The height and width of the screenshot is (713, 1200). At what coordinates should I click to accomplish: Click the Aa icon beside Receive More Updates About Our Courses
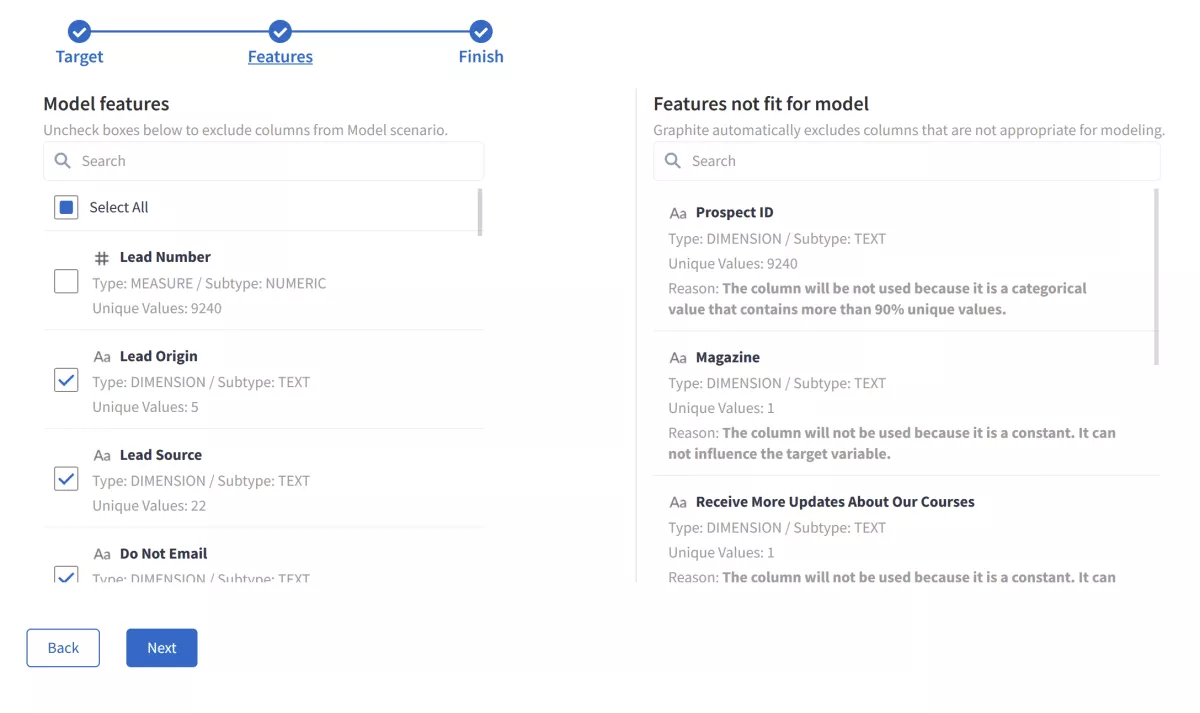point(678,502)
